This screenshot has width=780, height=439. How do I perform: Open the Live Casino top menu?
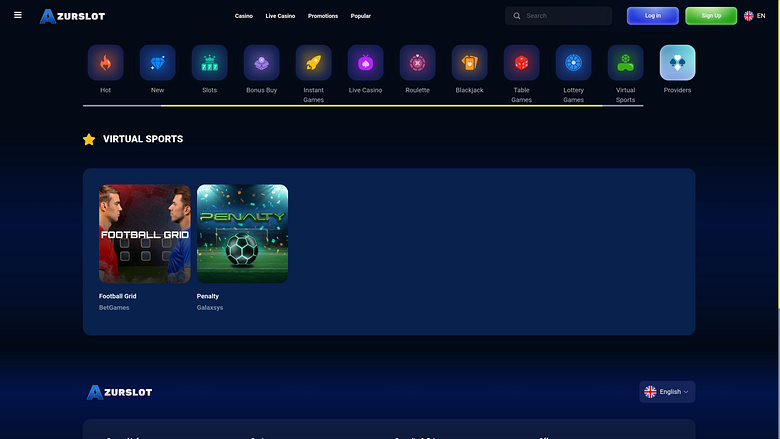tap(280, 16)
